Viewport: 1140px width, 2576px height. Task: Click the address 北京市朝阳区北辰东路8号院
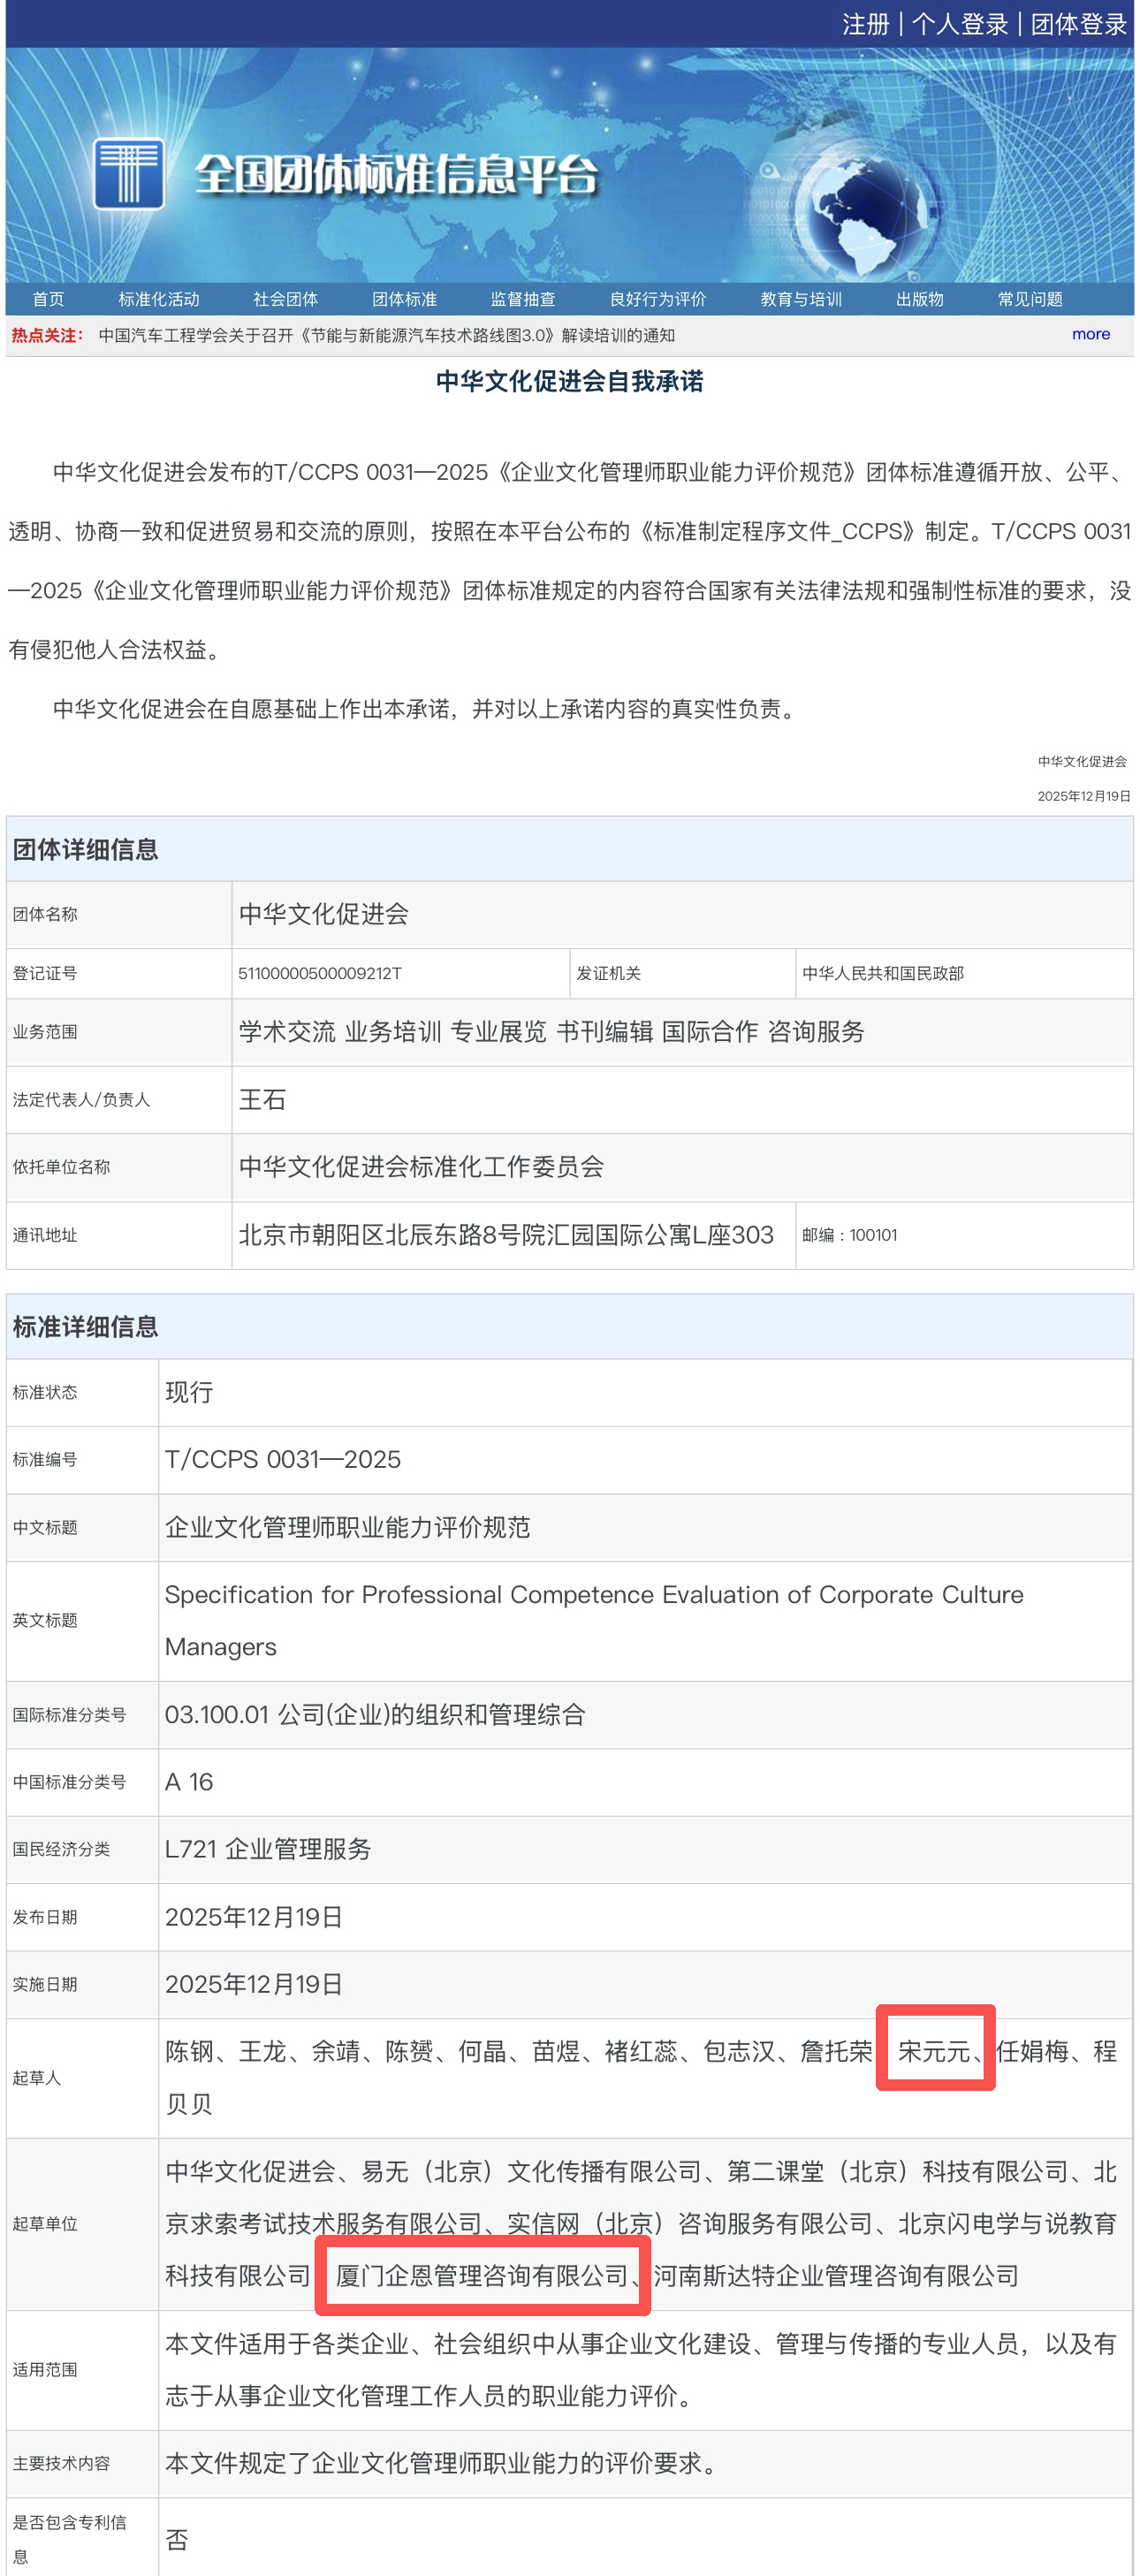(x=506, y=1235)
